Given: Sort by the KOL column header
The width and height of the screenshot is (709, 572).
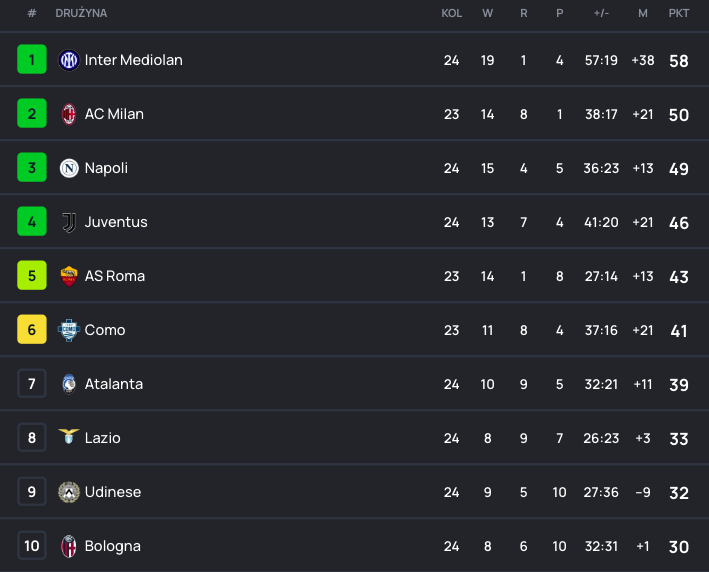Looking at the screenshot, I should click(451, 13).
